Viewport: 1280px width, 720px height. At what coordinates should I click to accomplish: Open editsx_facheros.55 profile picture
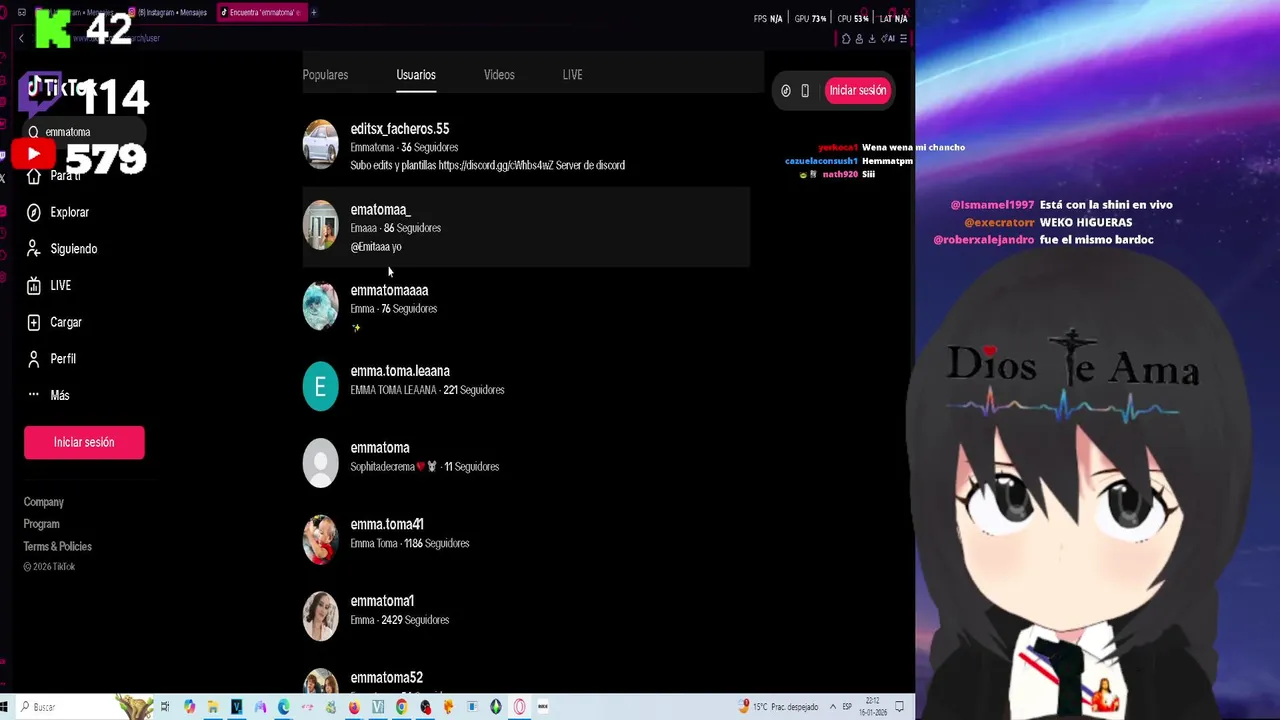321,145
